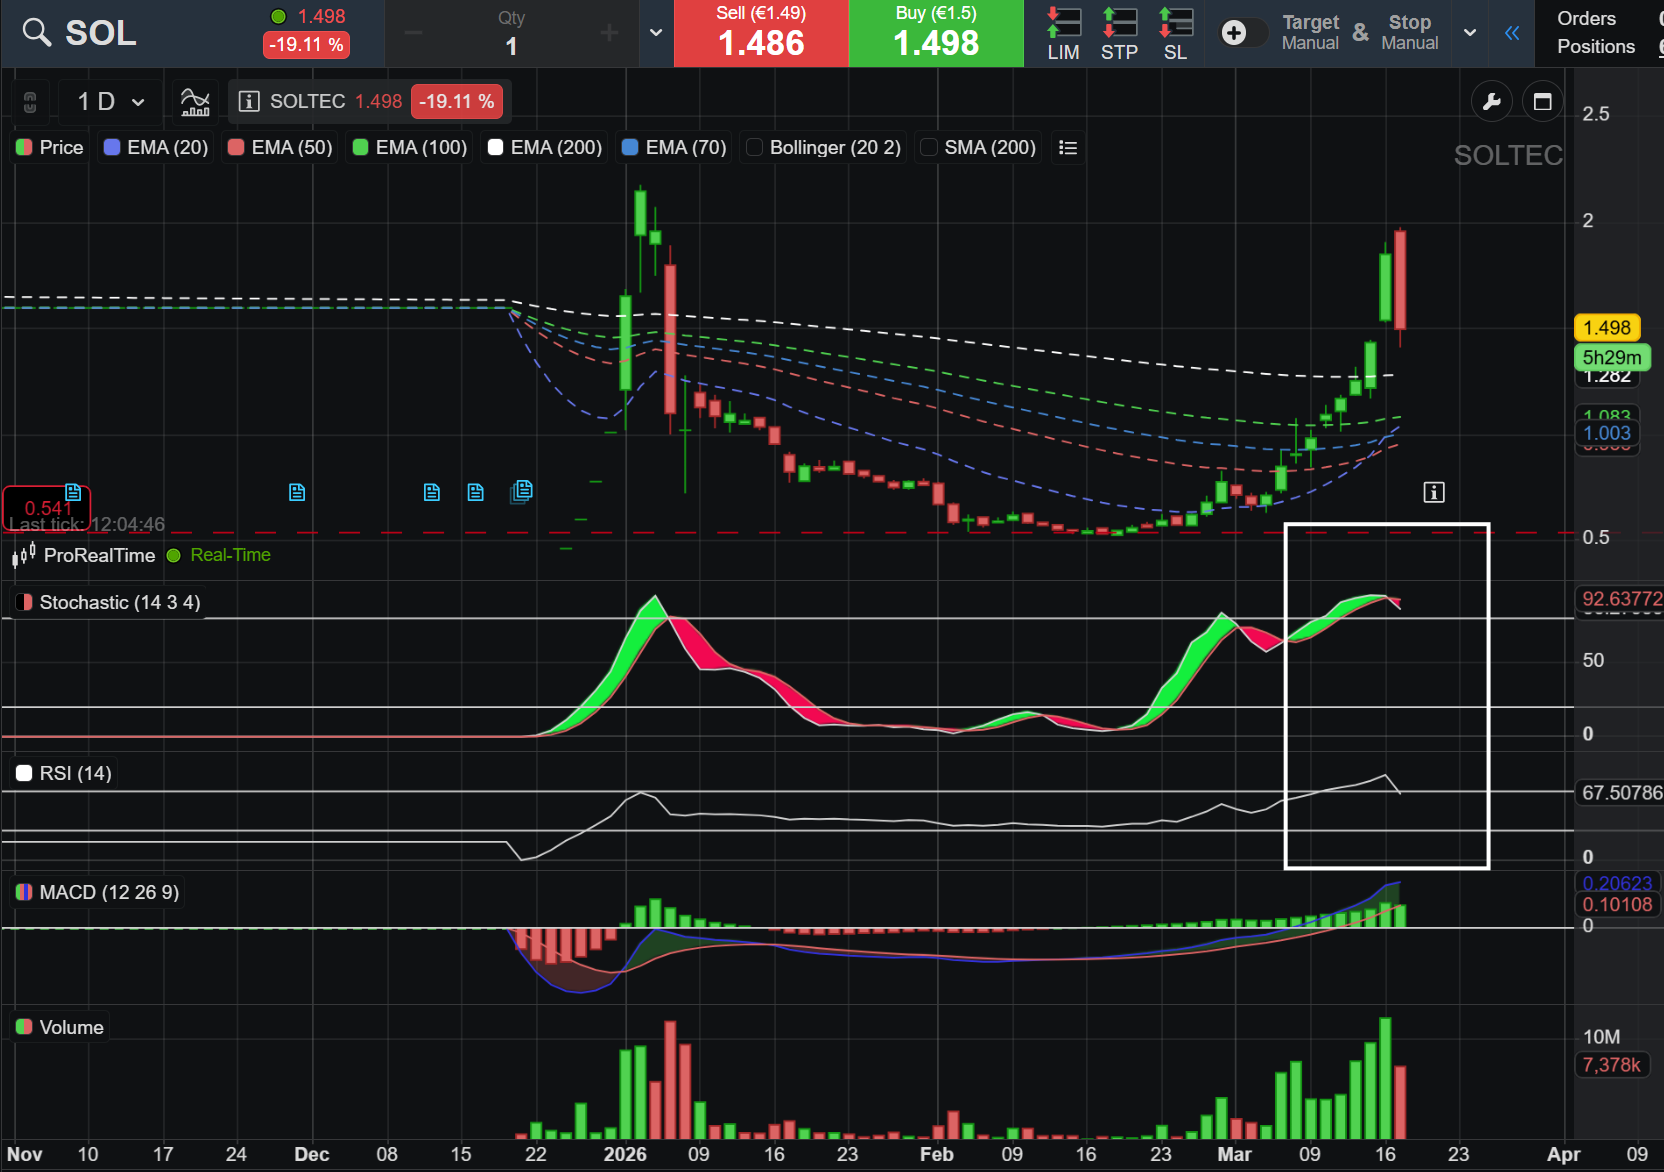
Task: Click the Buy 1.498 button
Action: 936,33
